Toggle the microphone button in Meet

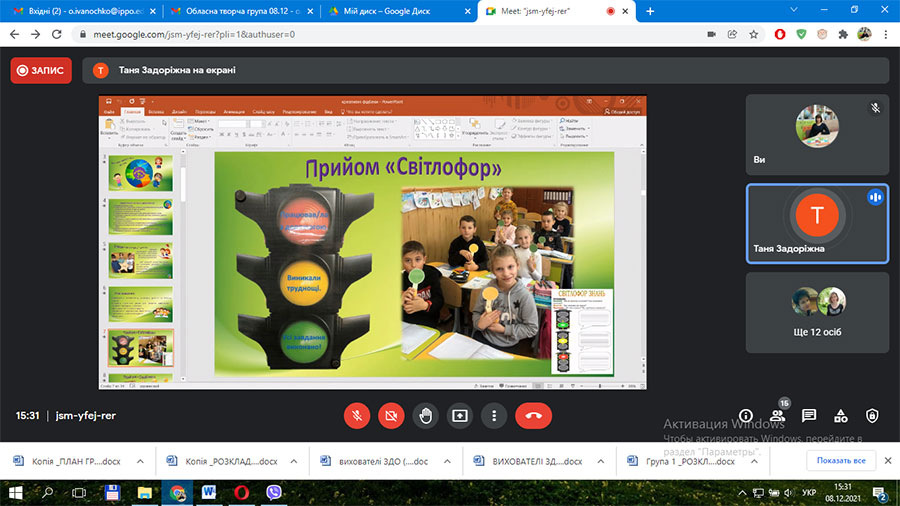pos(356,415)
